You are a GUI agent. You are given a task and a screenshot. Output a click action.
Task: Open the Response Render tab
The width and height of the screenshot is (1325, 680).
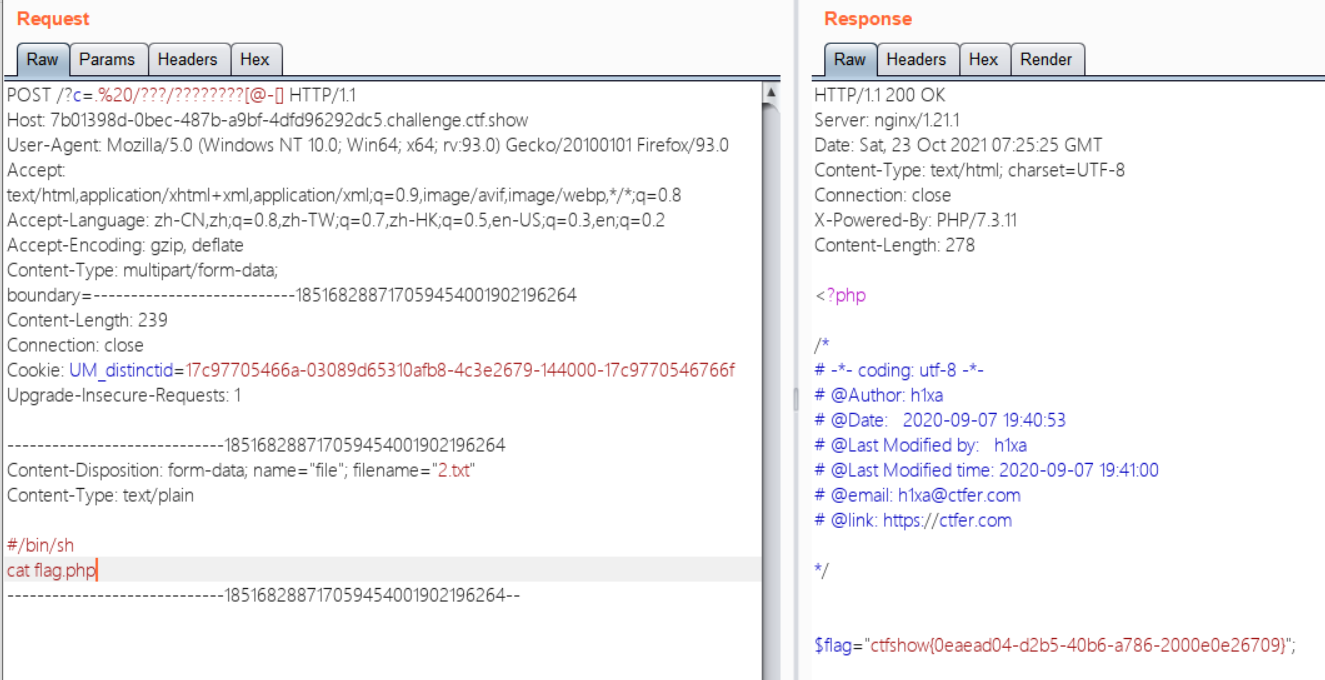(x=1046, y=59)
